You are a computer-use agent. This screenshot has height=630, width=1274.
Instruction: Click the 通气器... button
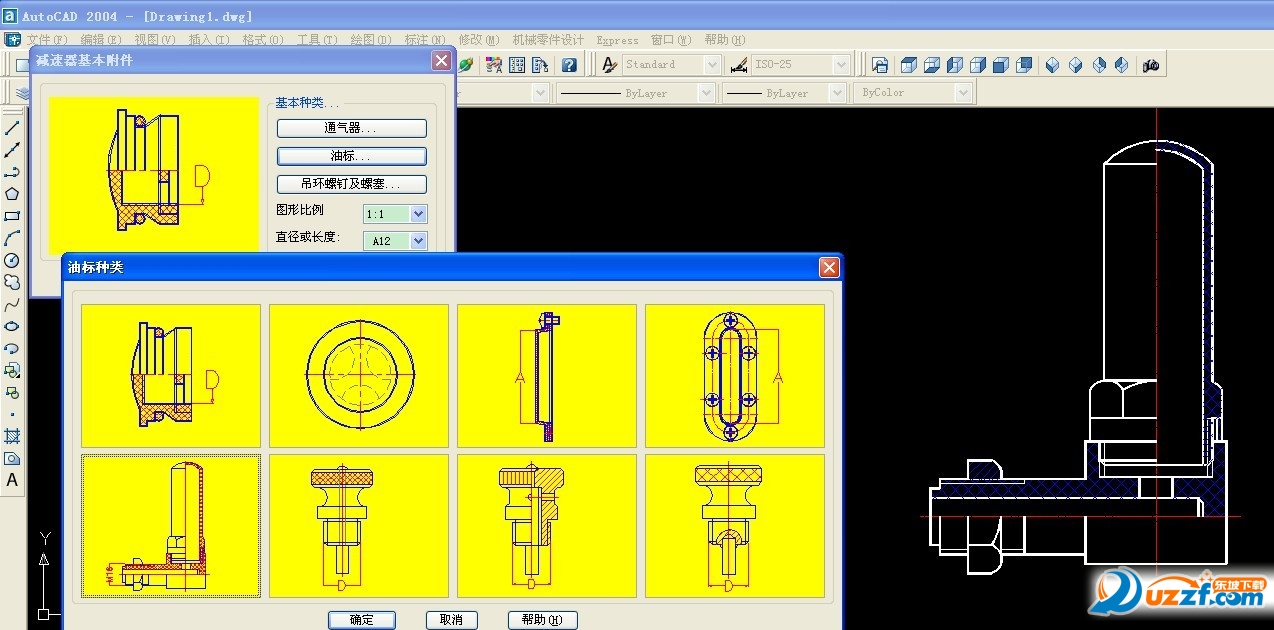[x=352, y=129]
